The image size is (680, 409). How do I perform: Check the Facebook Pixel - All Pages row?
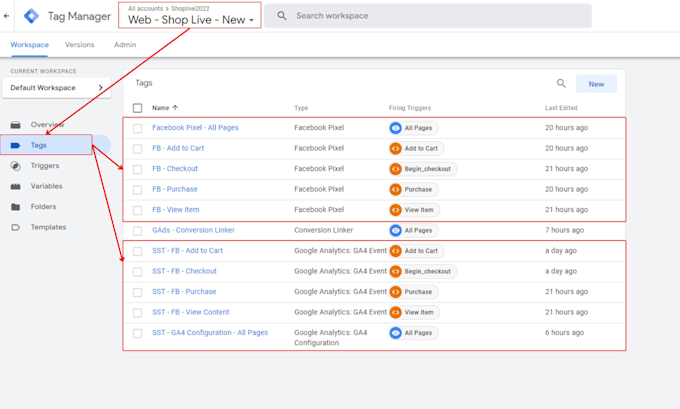point(137,128)
